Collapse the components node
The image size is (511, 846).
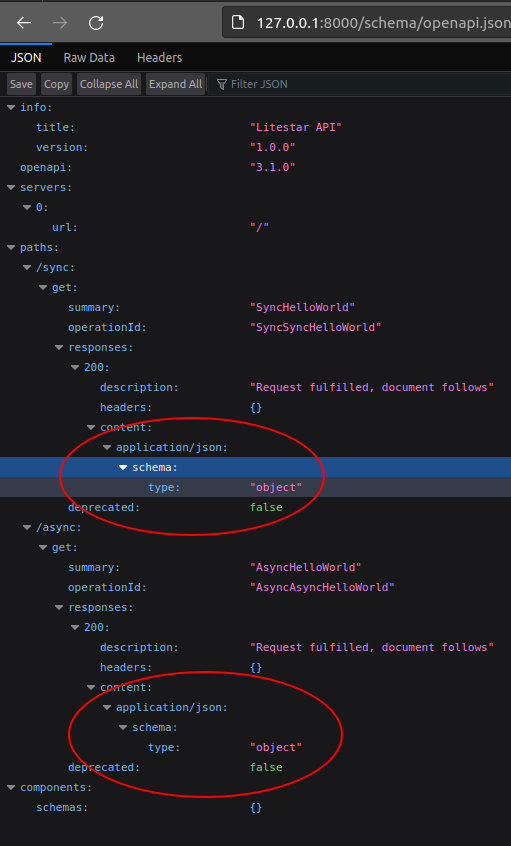tap(11, 788)
